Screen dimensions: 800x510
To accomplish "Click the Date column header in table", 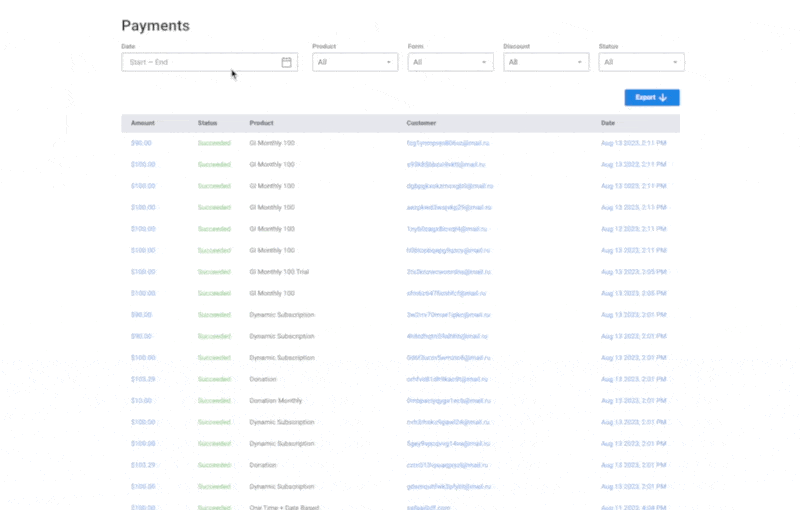I will click(x=608, y=123).
